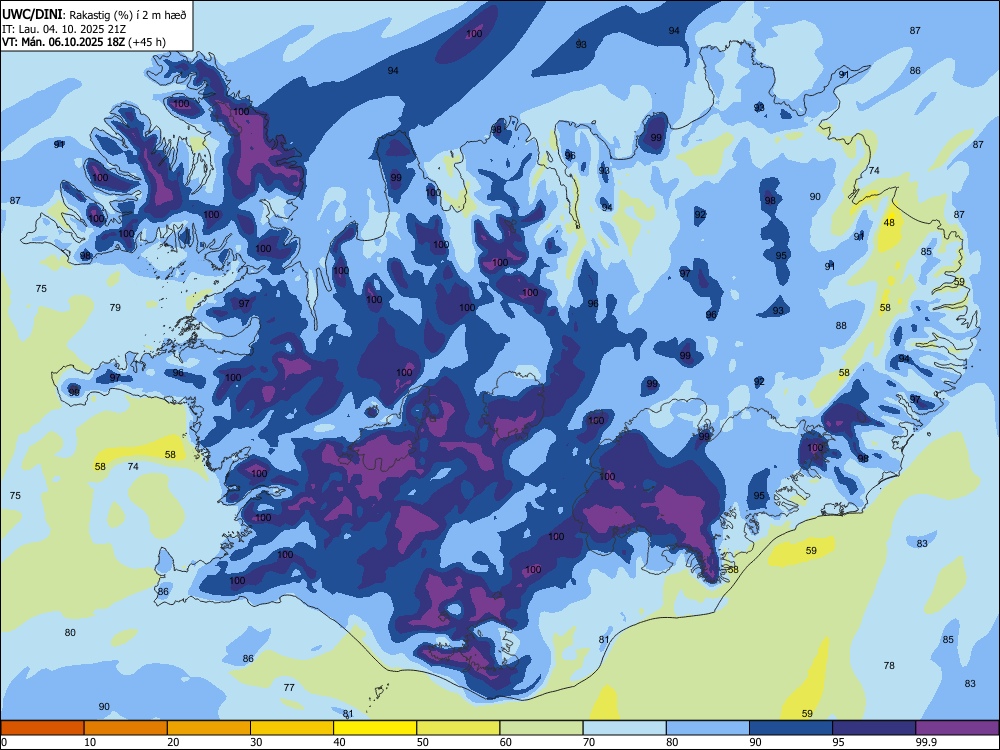Viewport: 1000px width, 750px height.
Task: Click the 10–20% orange legend swatch
Action: 126,728
